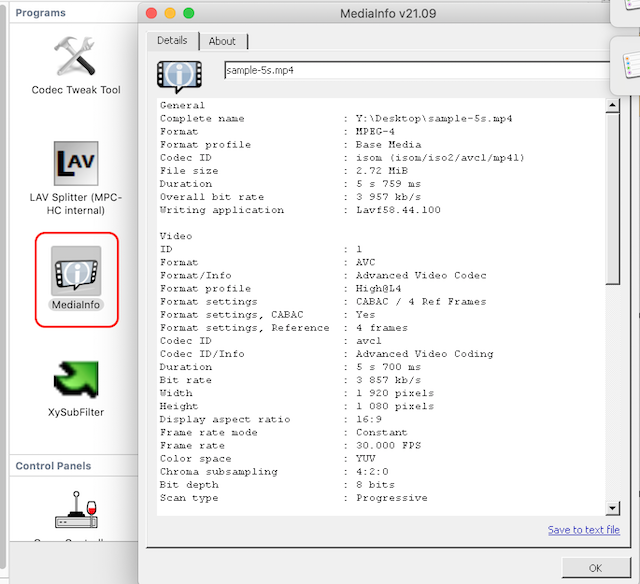Image resolution: width=640 pixels, height=584 pixels.
Task: Click the '5 s 759 ms' duration value
Action: click(388, 184)
